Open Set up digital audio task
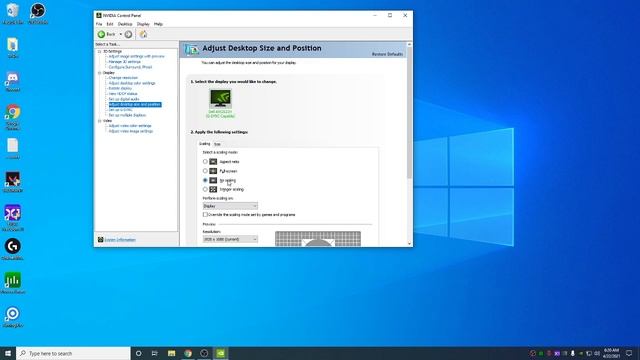Image resolution: width=640 pixels, height=360 pixels. [x=124, y=99]
